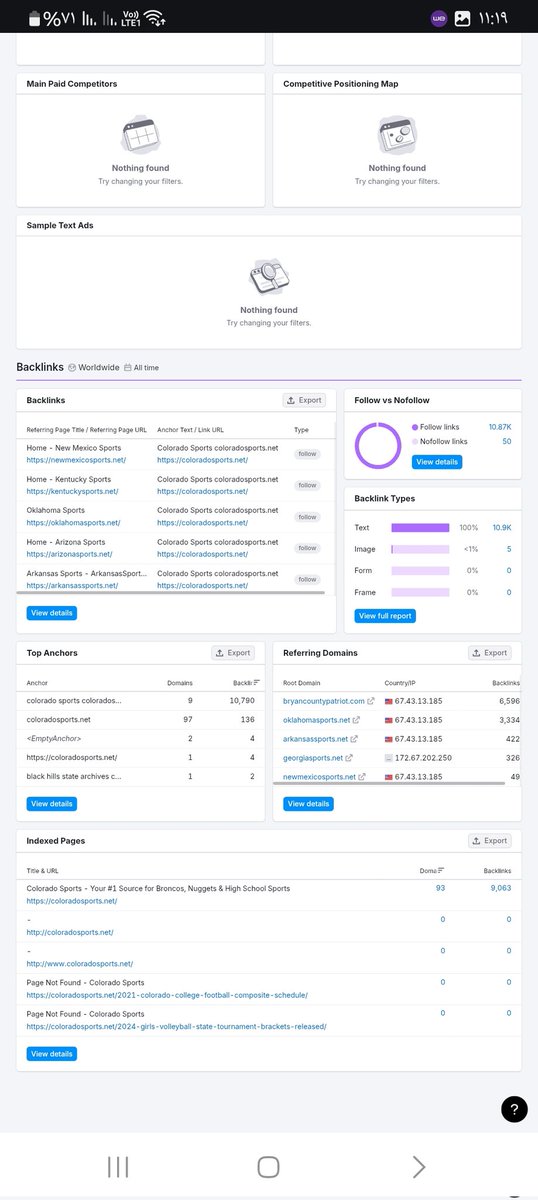Open https://oklahomasports.net/ referring page link
This screenshot has height=1200, width=538.
click(x=73, y=522)
